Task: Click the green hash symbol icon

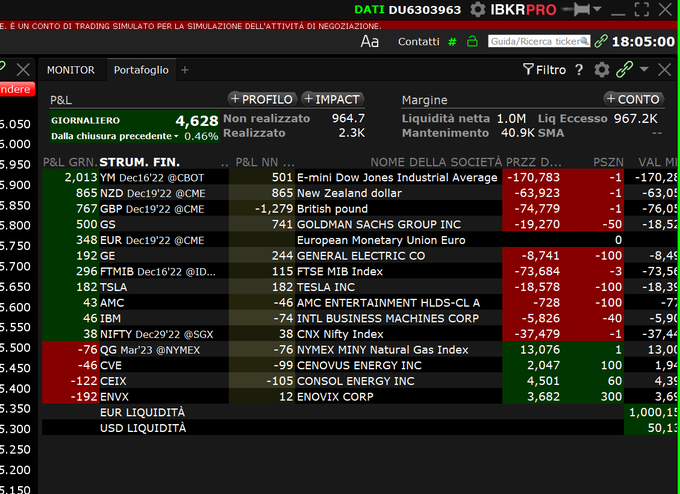Action: [x=452, y=42]
